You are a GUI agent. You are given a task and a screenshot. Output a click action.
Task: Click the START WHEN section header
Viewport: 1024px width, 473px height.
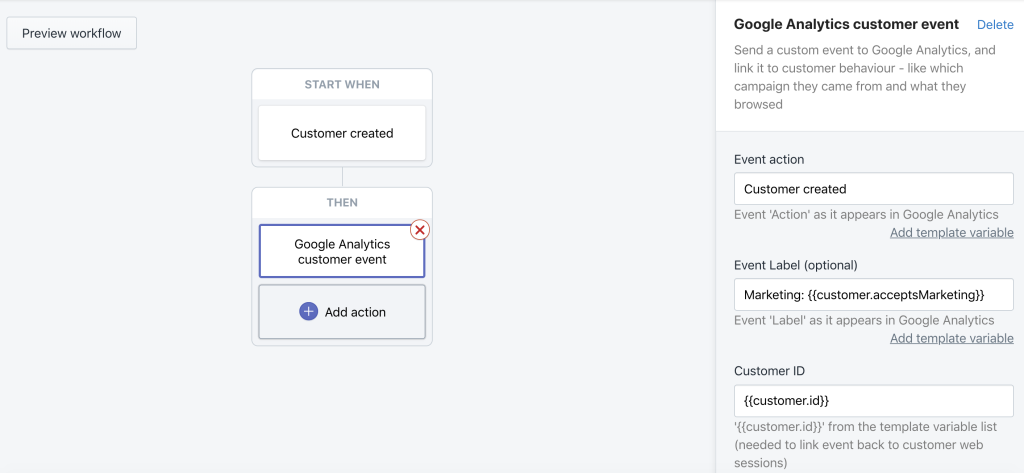pyautogui.click(x=342, y=85)
